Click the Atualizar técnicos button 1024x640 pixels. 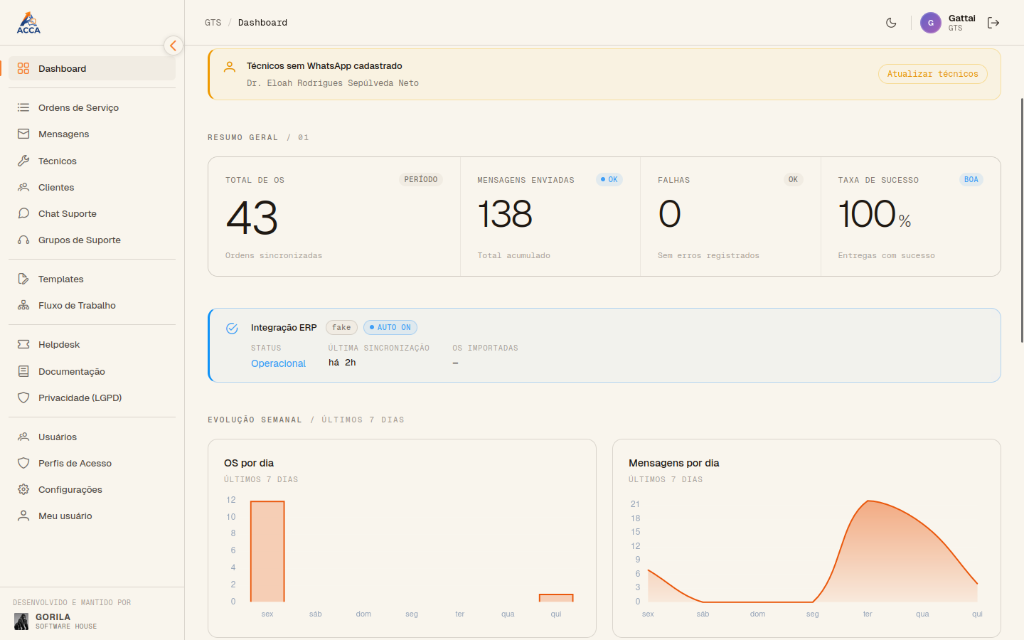(x=933, y=74)
